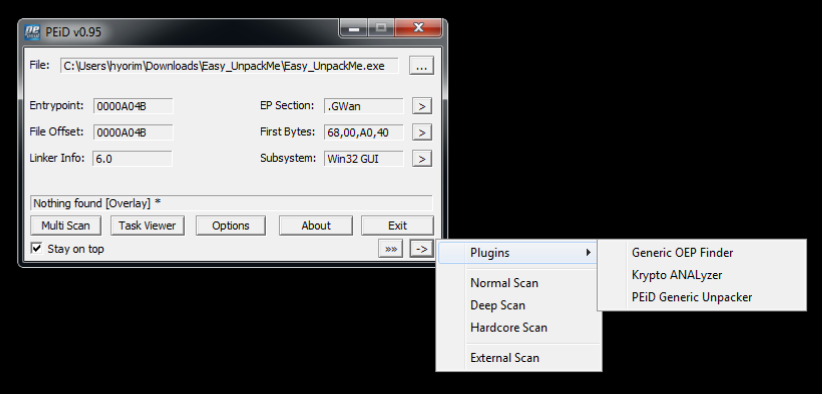The image size is (822, 394).
Task: Click the Multi Scan button
Action: click(x=66, y=226)
